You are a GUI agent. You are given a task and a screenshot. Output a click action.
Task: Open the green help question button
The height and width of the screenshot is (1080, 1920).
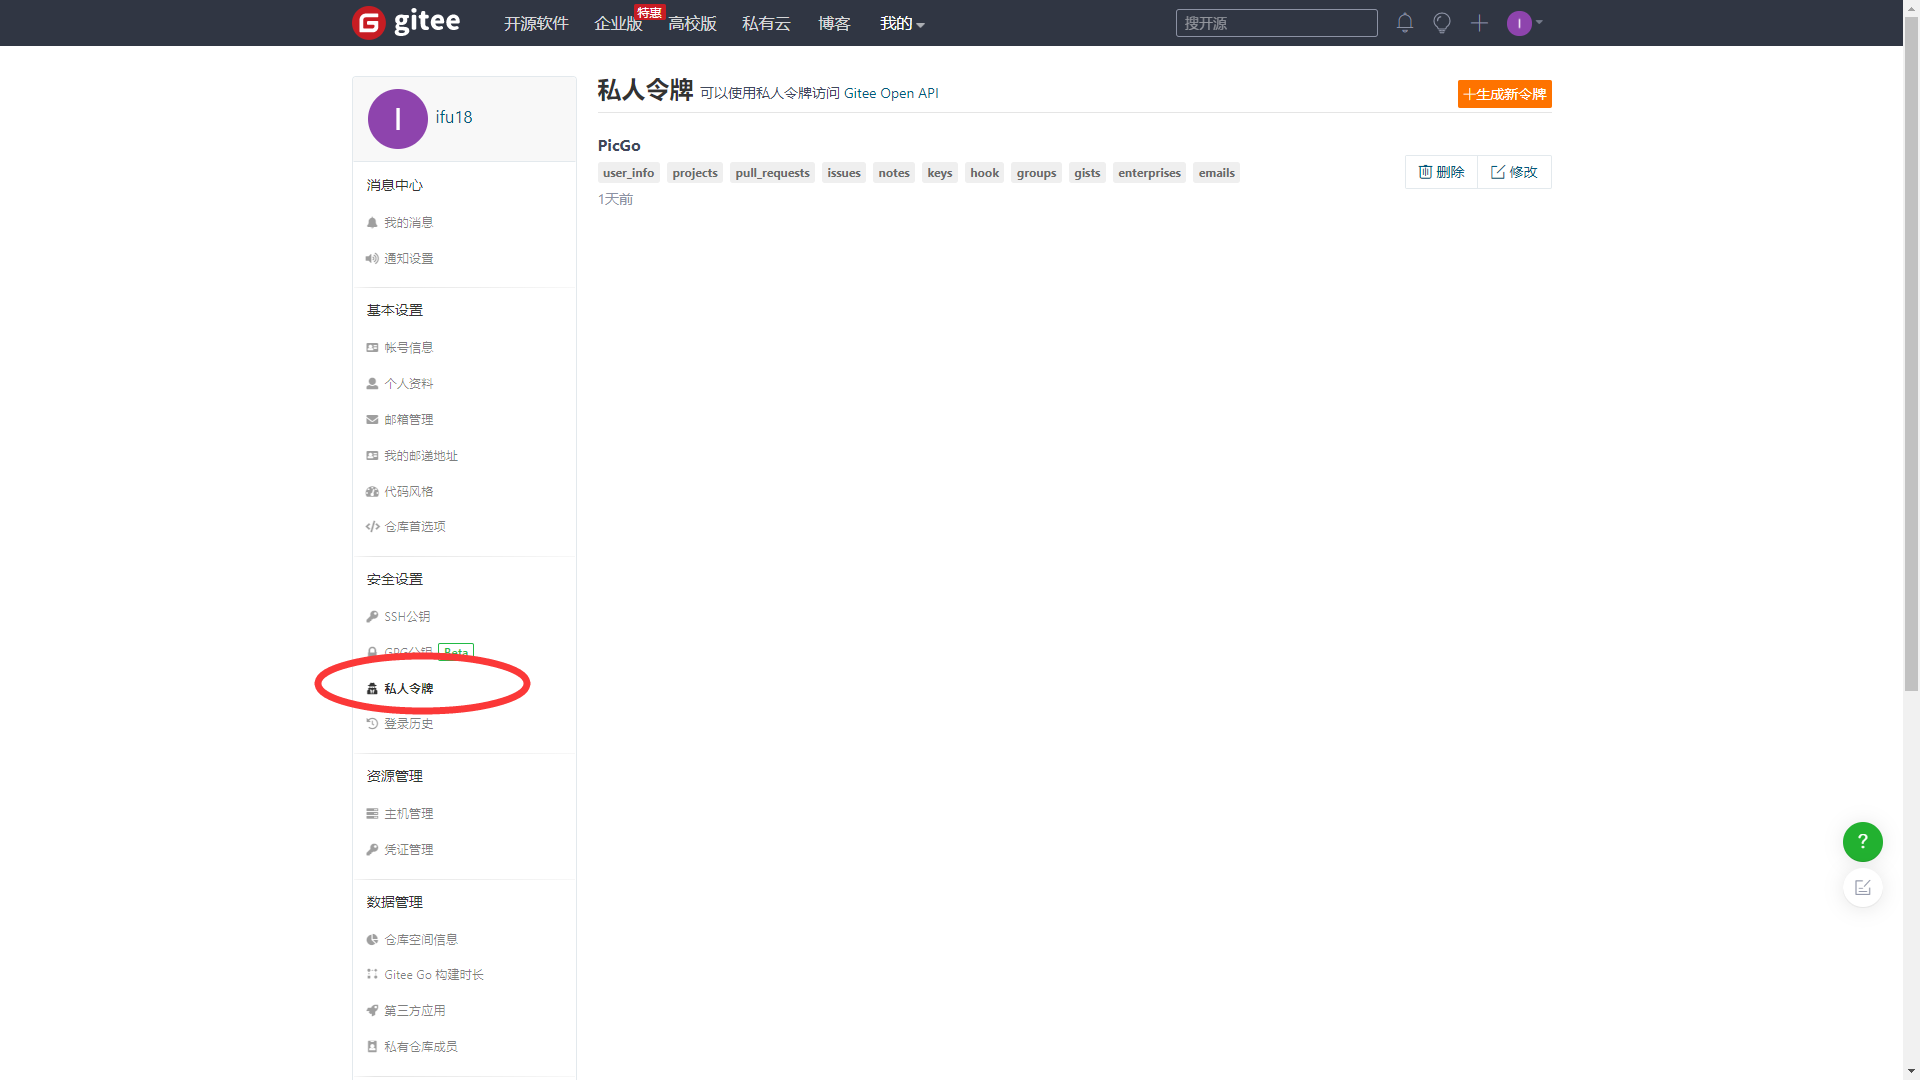pos(1862,842)
